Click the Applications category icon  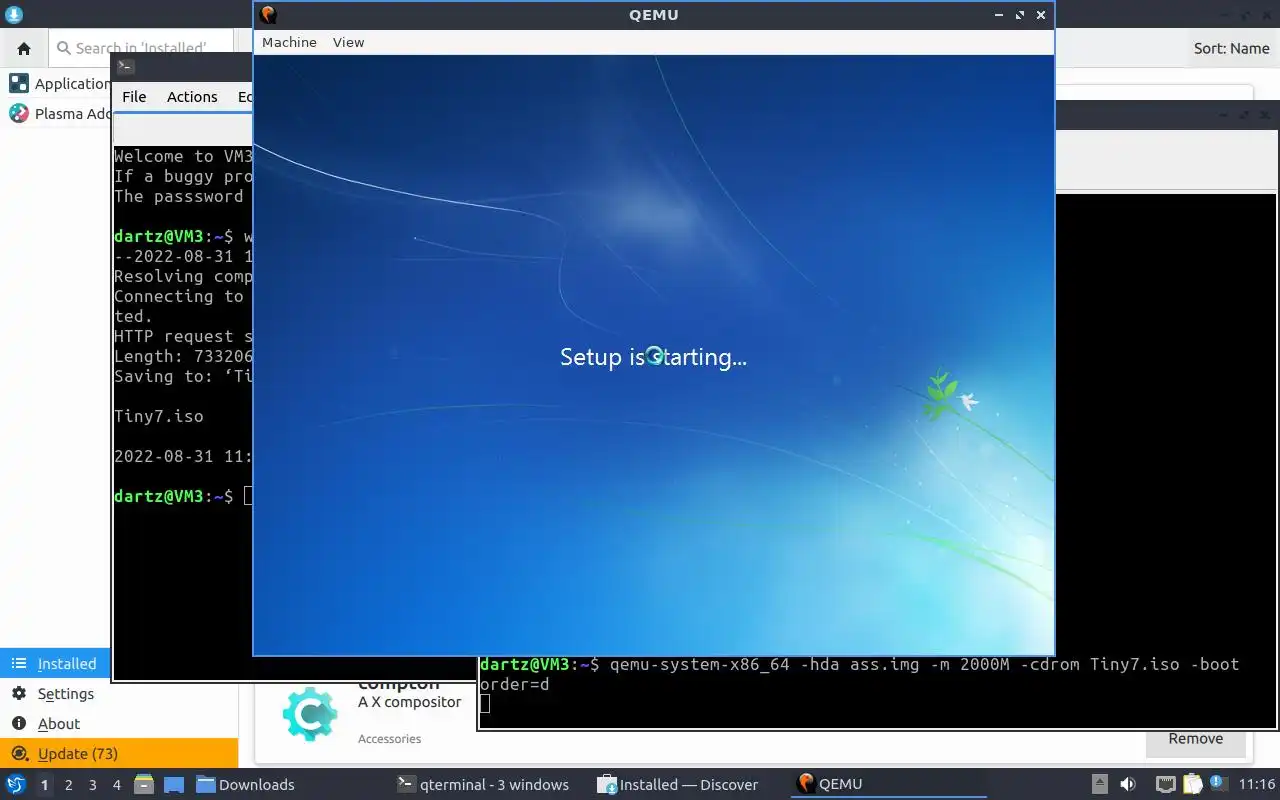coord(19,84)
